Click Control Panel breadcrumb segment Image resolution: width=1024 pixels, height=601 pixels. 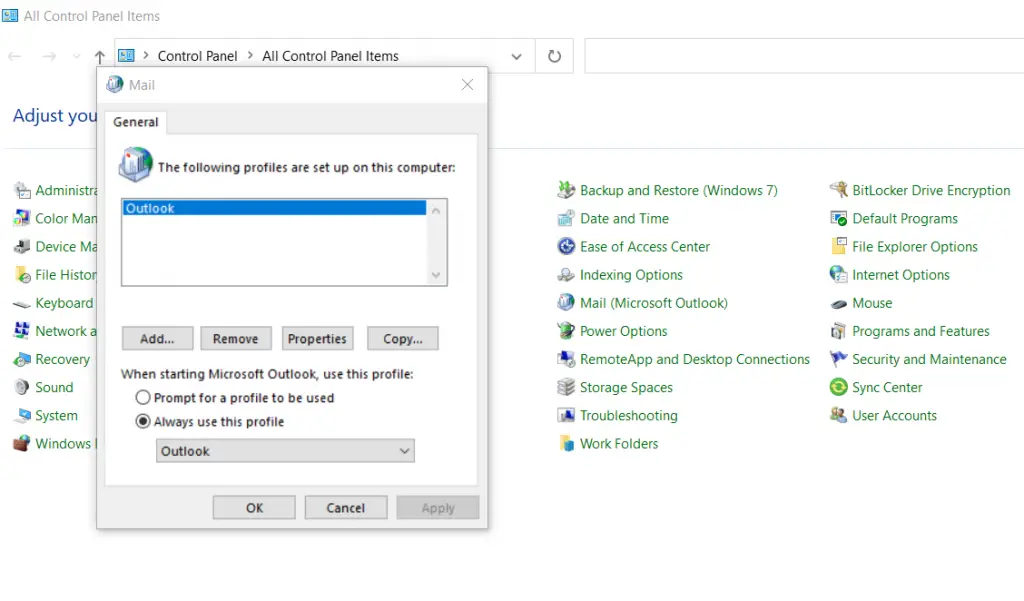pos(197,56)
